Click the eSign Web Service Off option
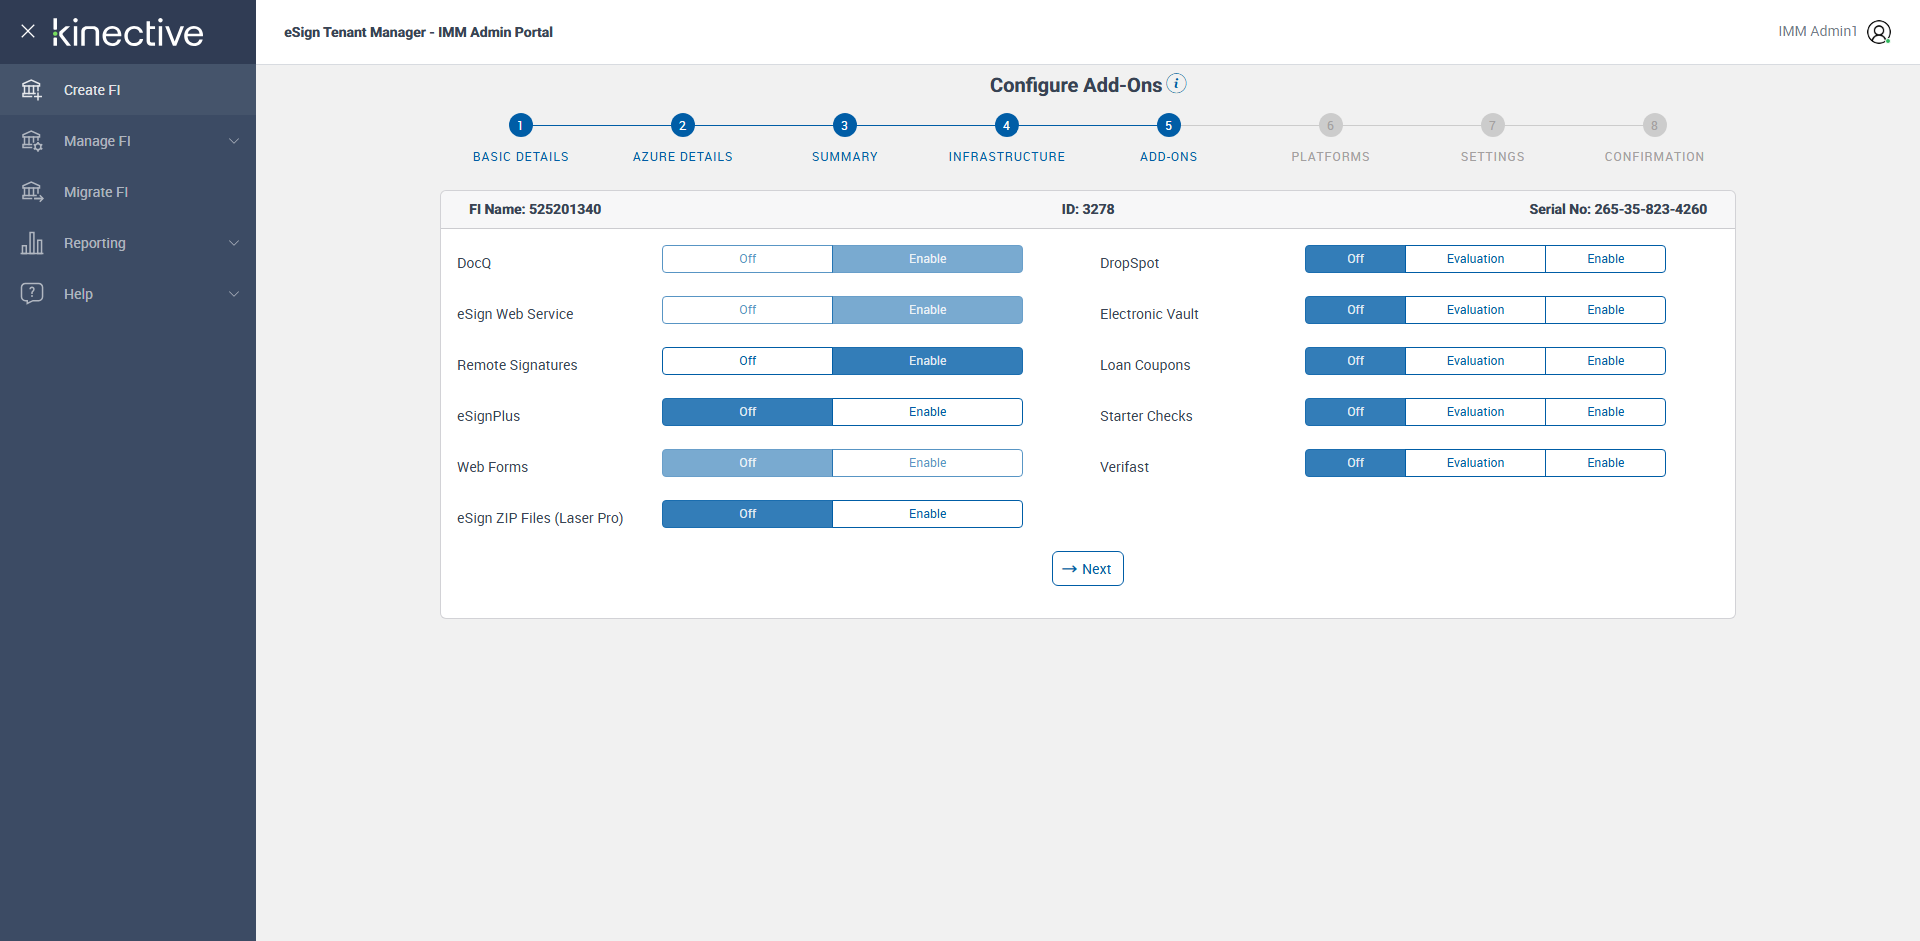 point(747,310)
